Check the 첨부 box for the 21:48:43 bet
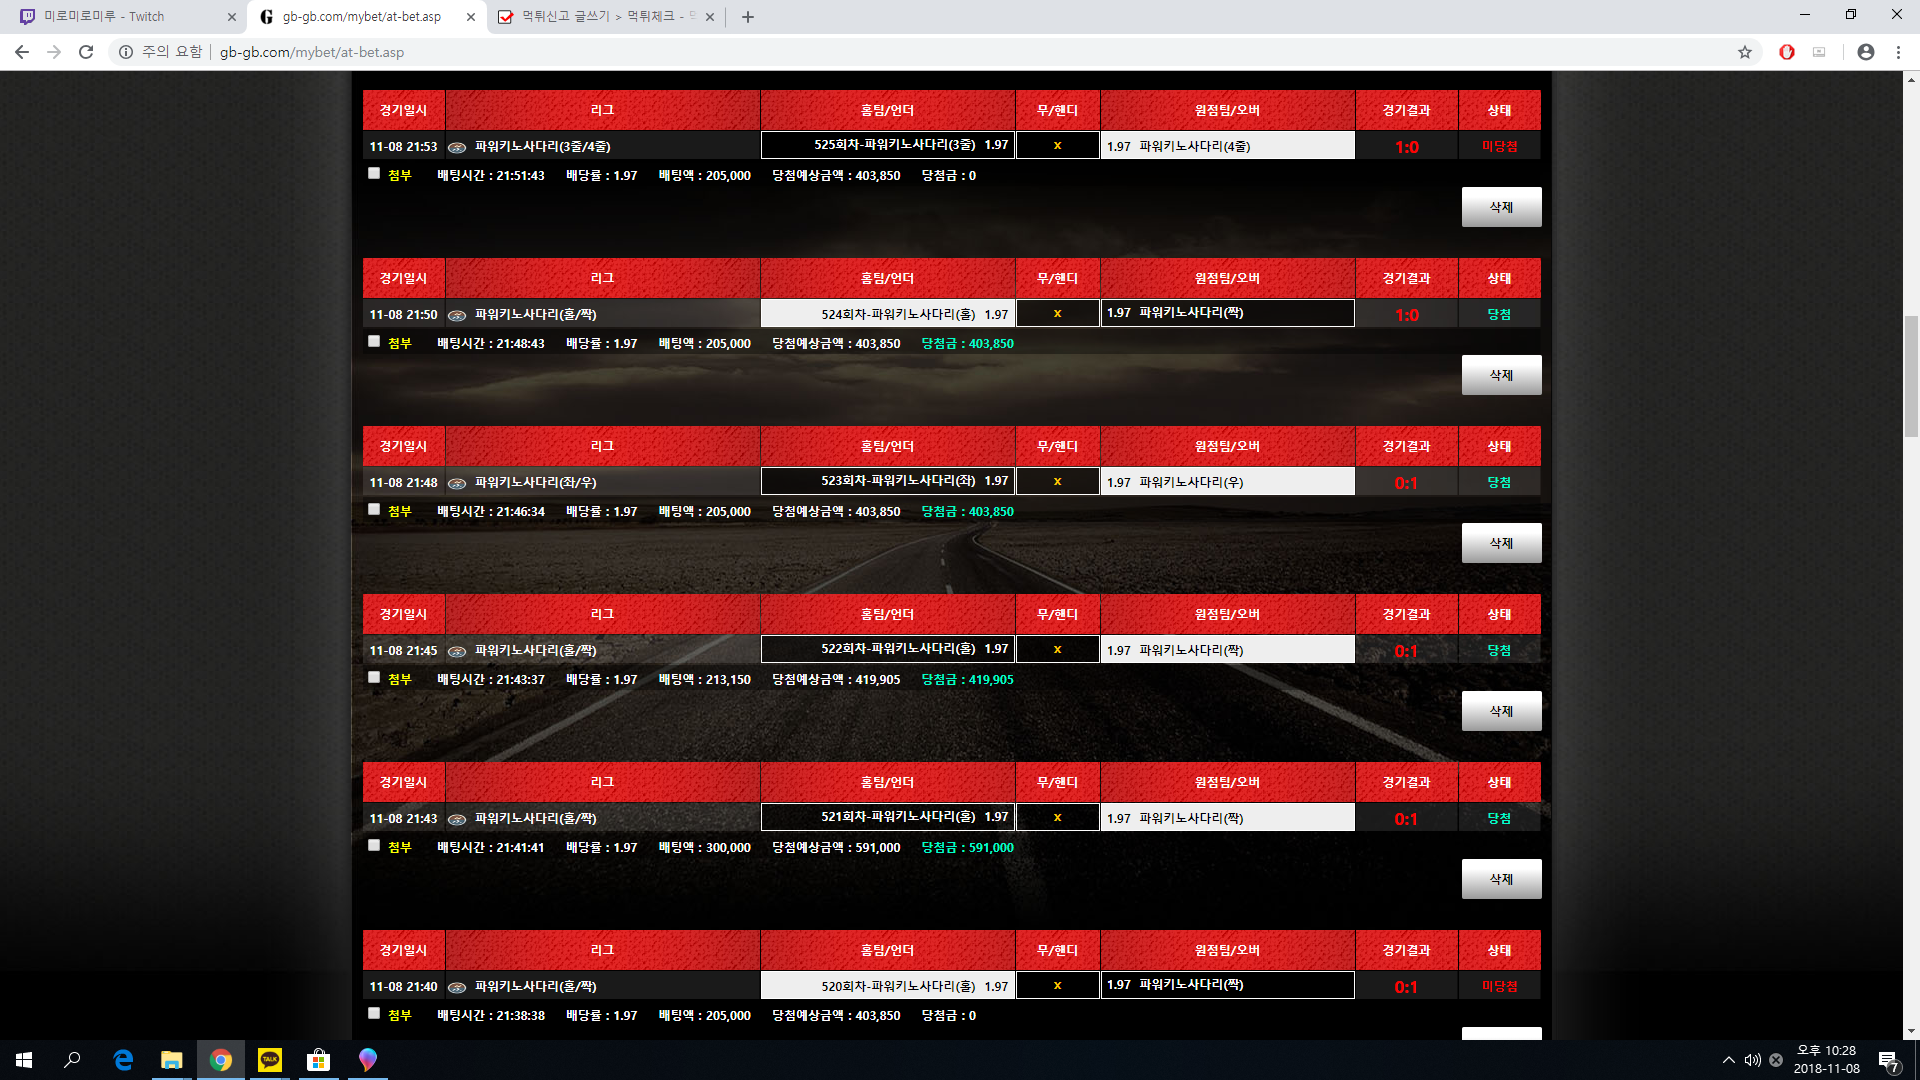 click(374, 342)
